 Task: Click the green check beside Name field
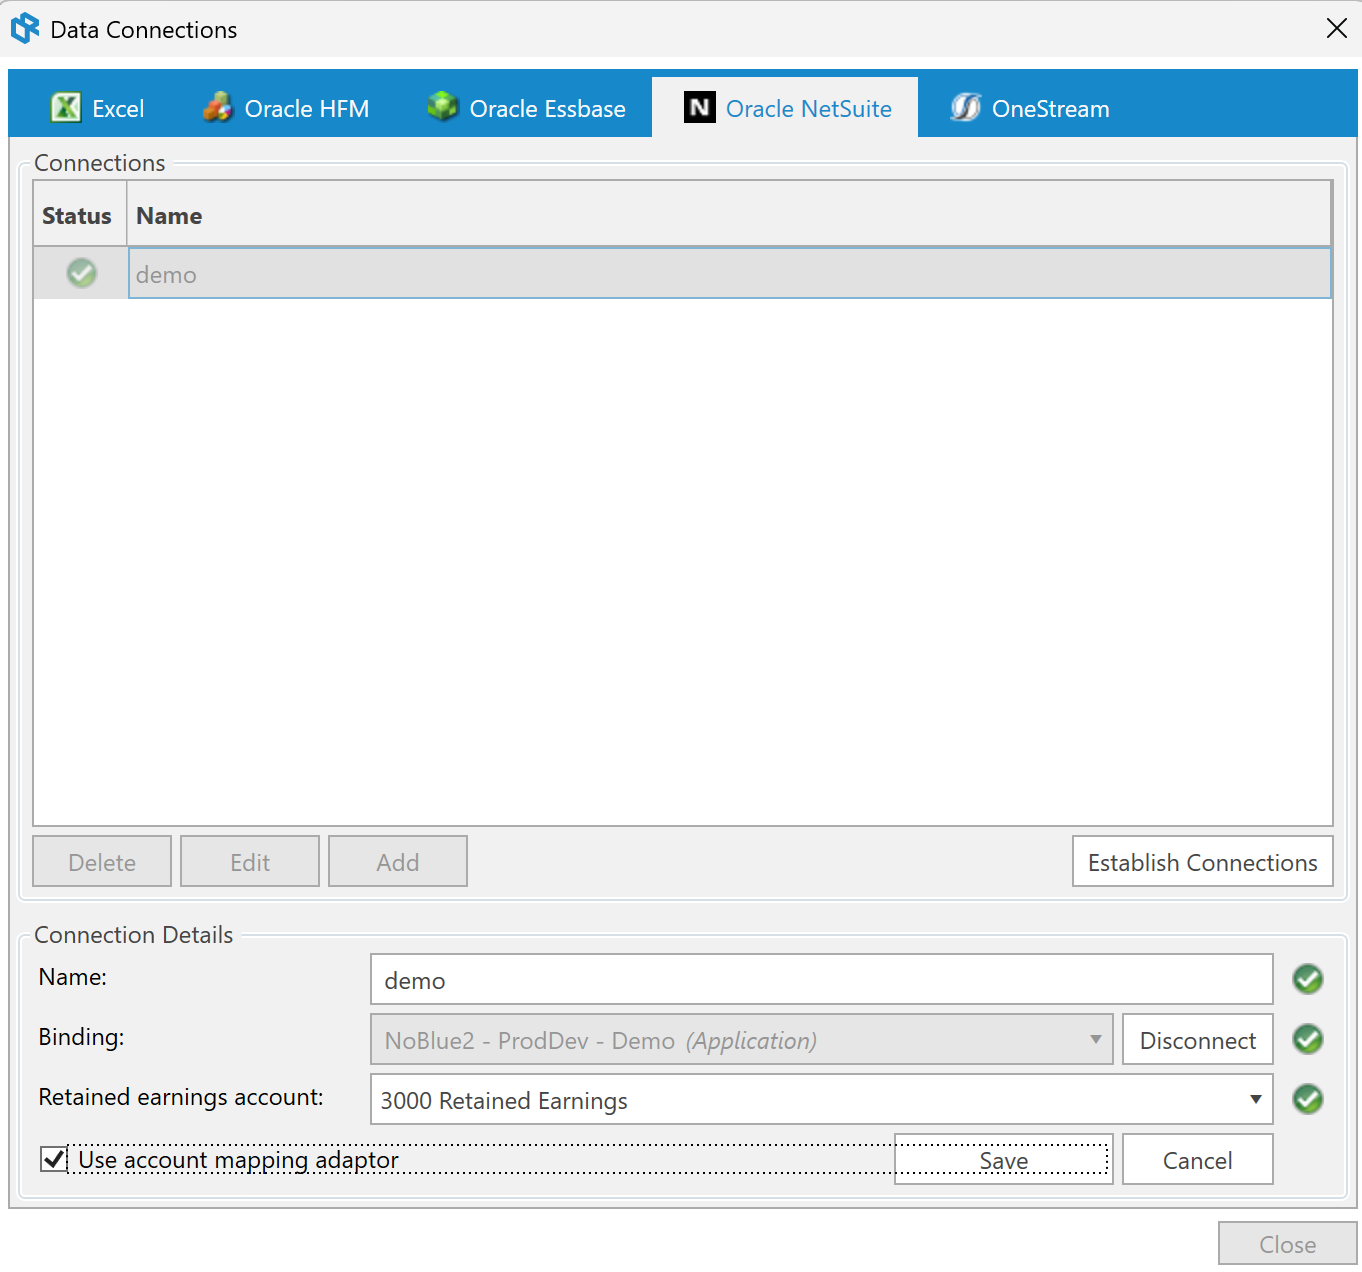[x=1308, y=979]
